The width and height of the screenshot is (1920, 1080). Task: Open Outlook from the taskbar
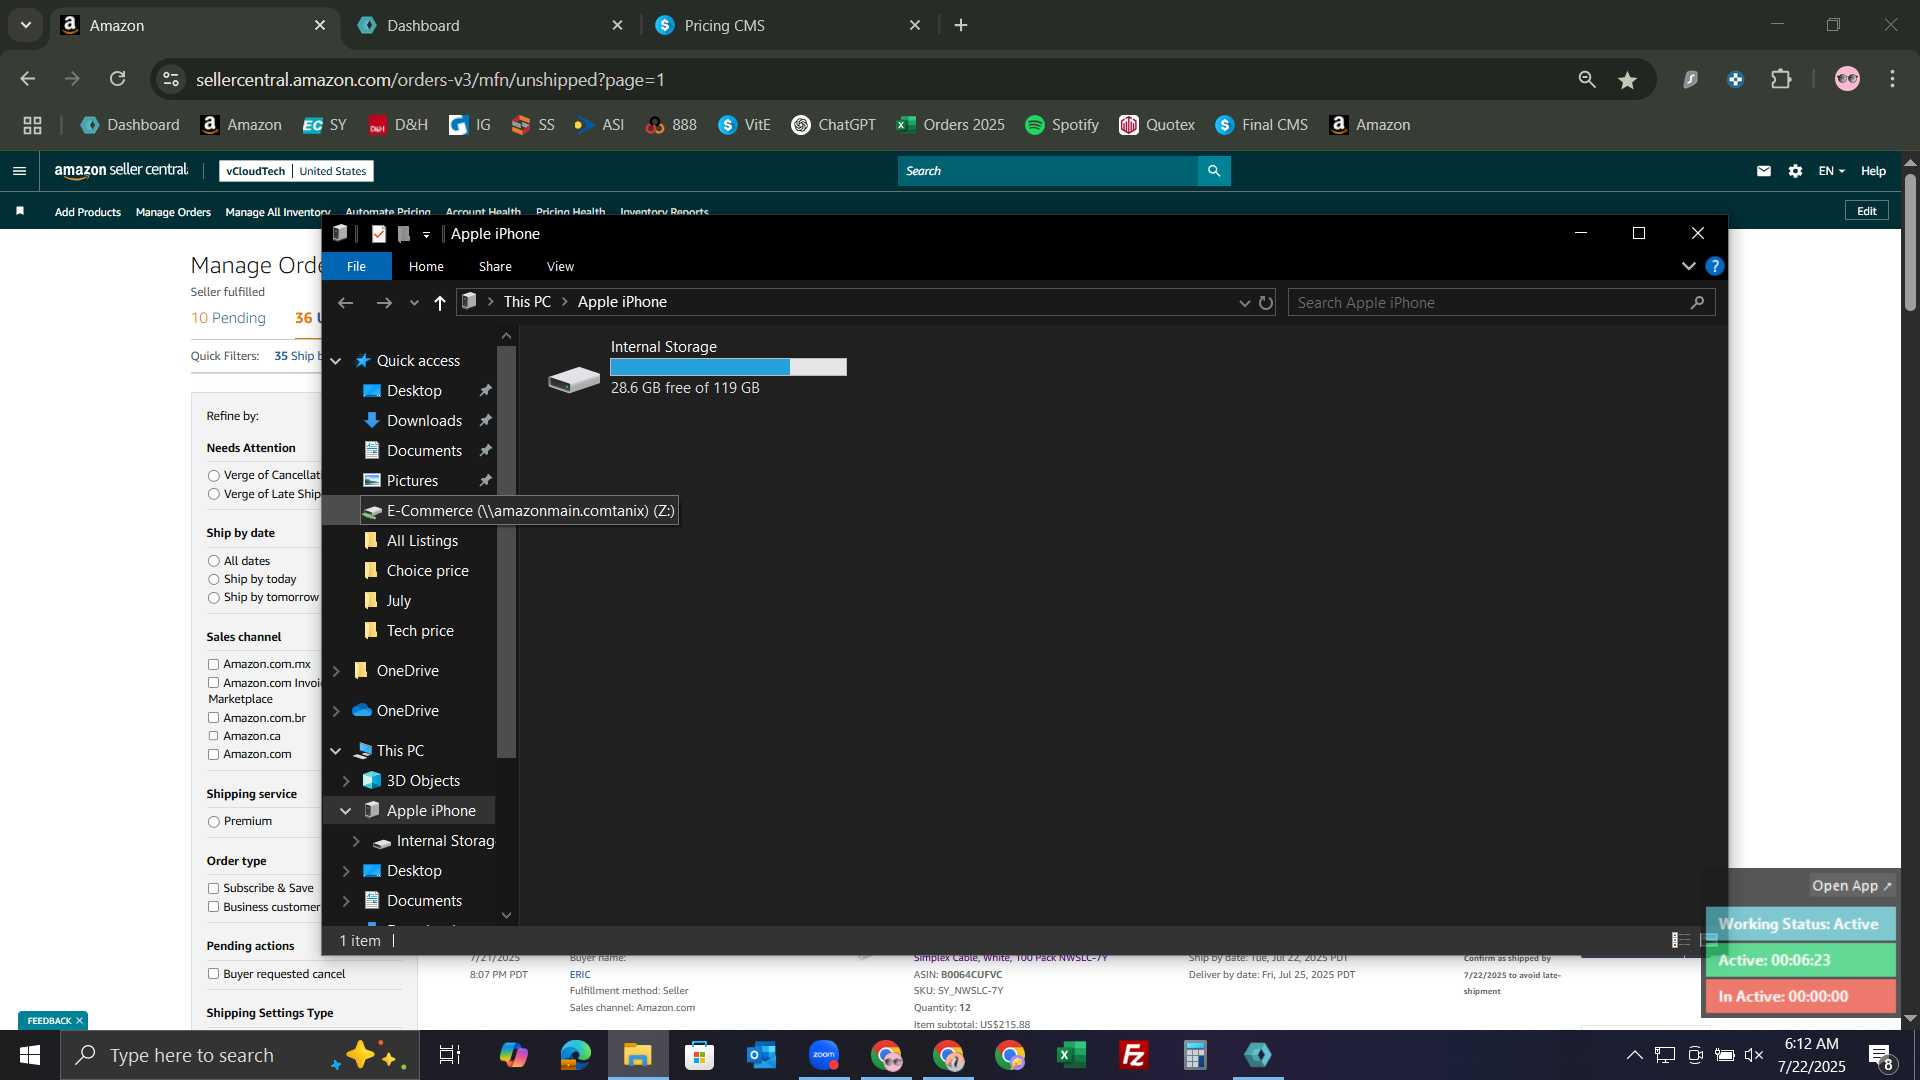762,1055
